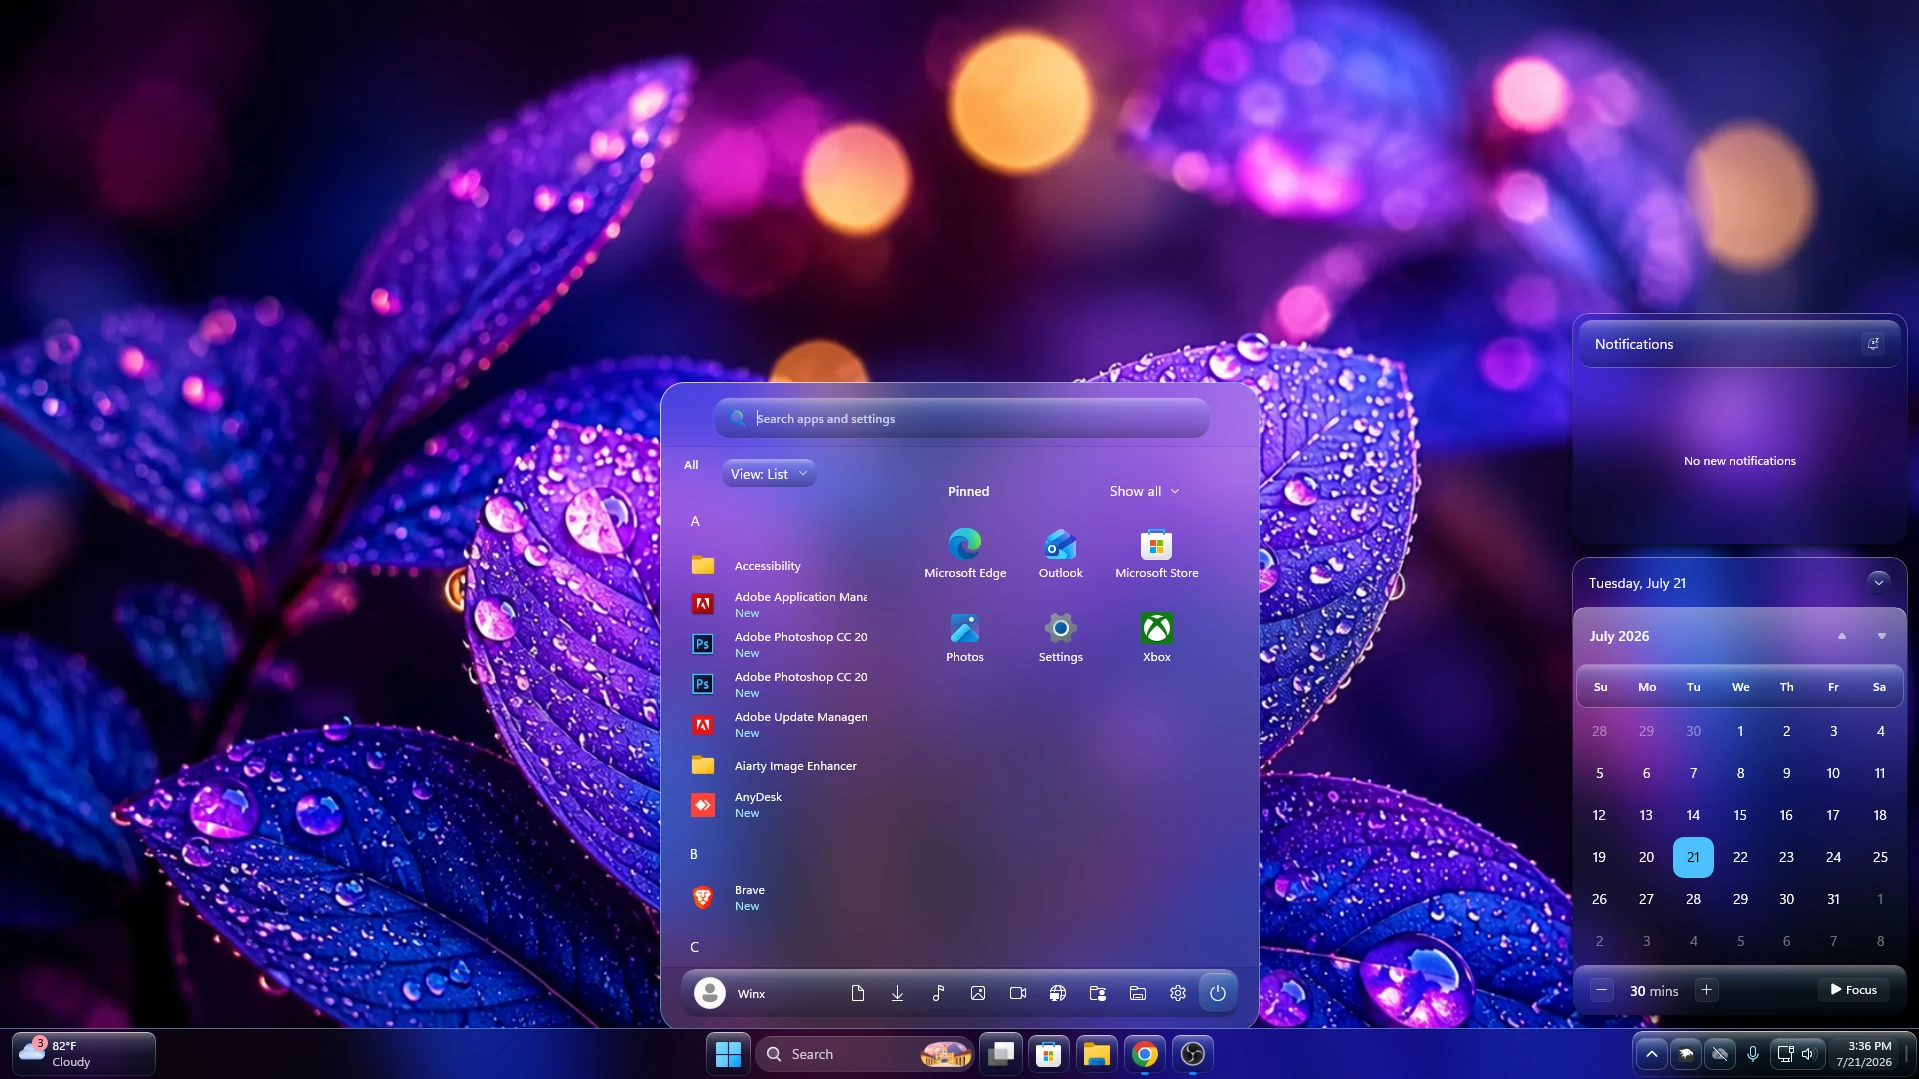Click the OneDrive cloud icon in system tray
Screen dimensions: 1919x1079
[x=1720, y=1054]
